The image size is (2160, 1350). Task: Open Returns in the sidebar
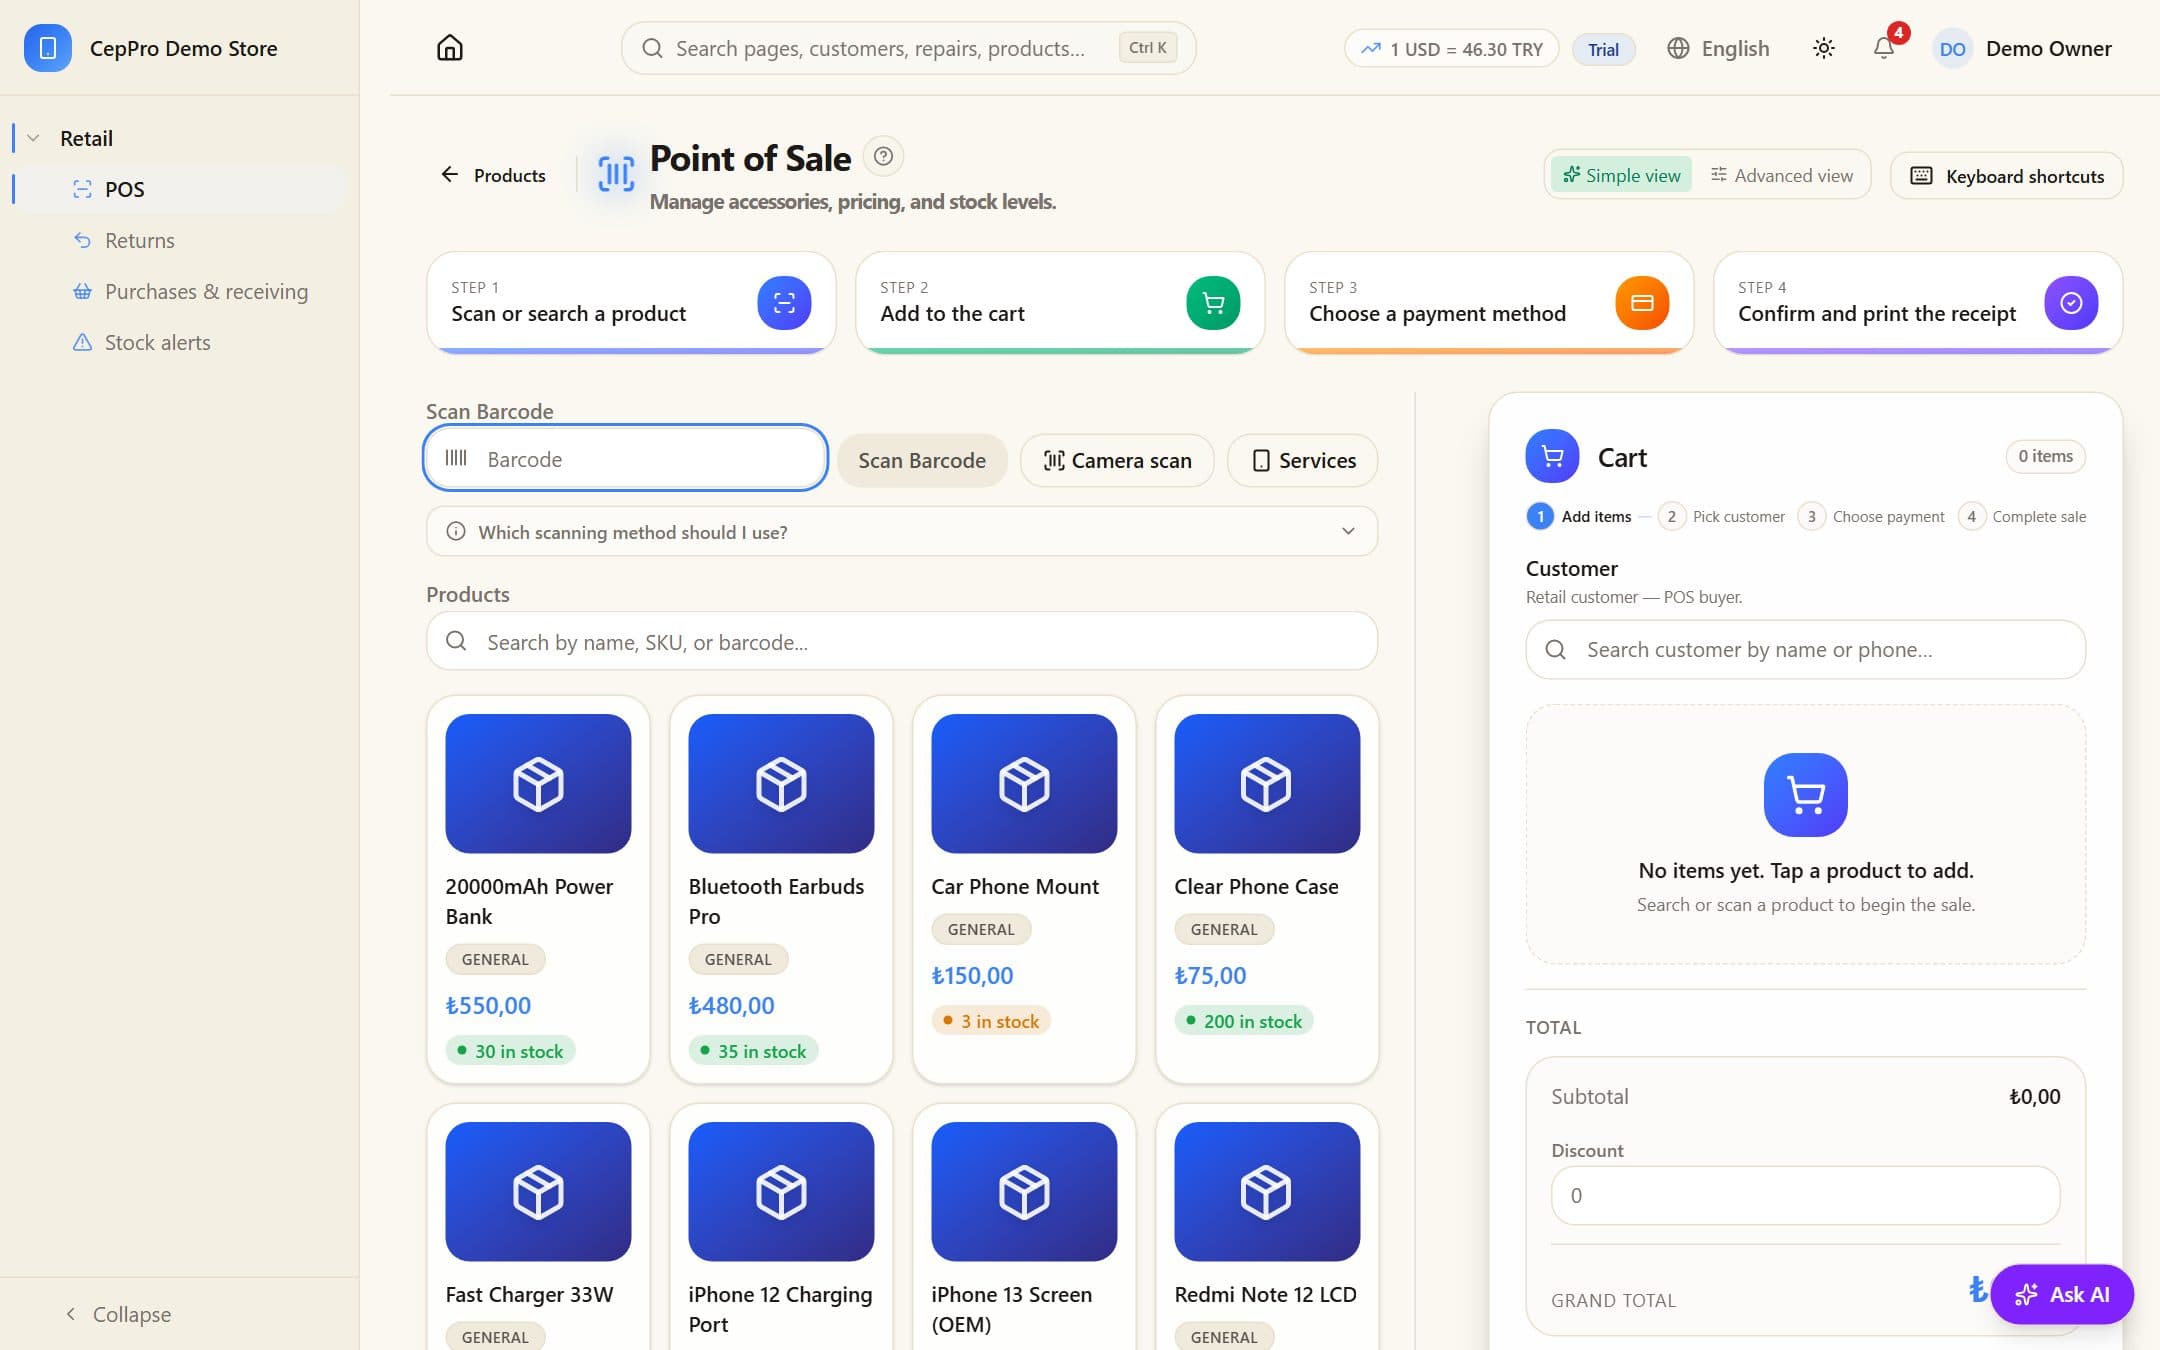pos(180,240)
